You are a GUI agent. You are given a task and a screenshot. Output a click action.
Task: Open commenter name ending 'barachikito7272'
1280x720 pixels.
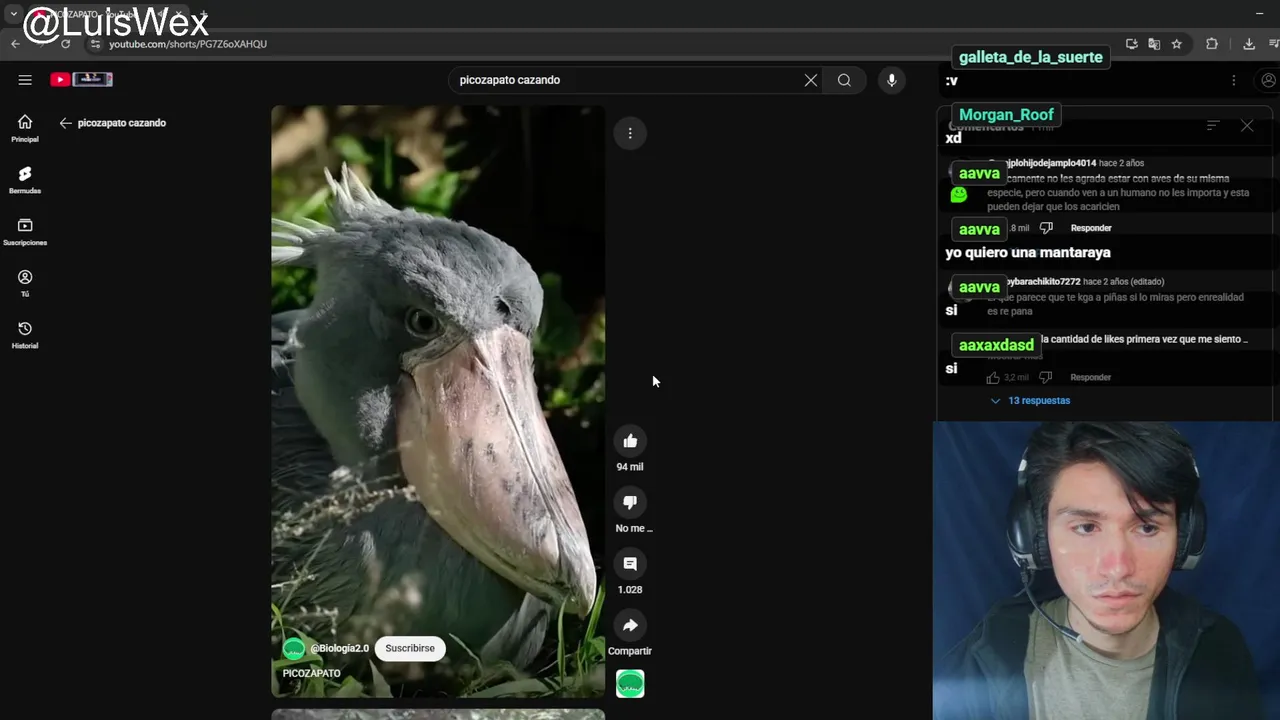coord(1043,282)
